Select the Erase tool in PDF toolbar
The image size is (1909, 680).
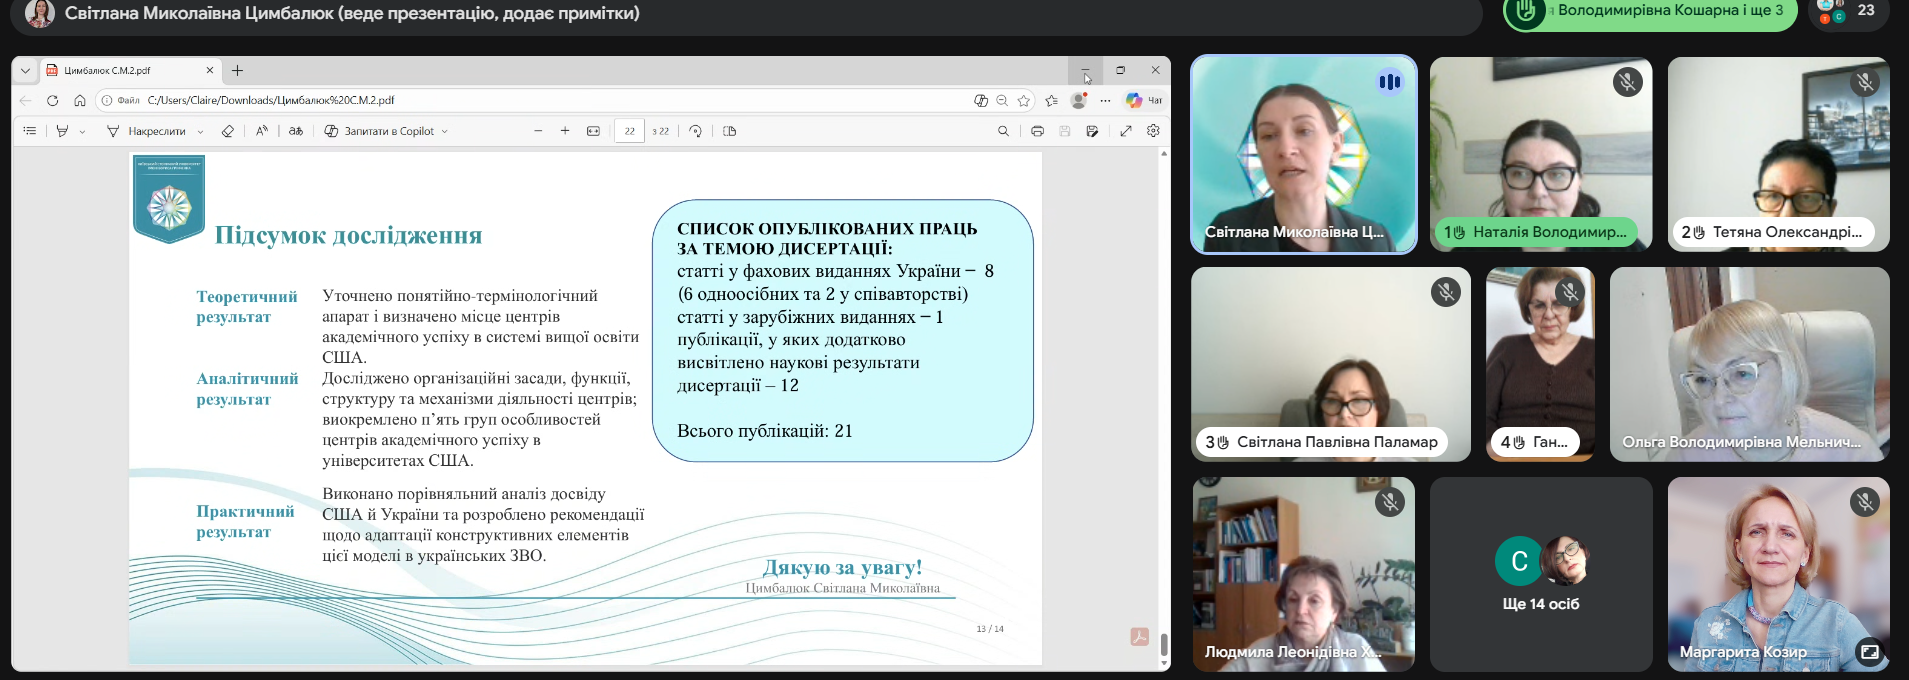coord(228,131)
